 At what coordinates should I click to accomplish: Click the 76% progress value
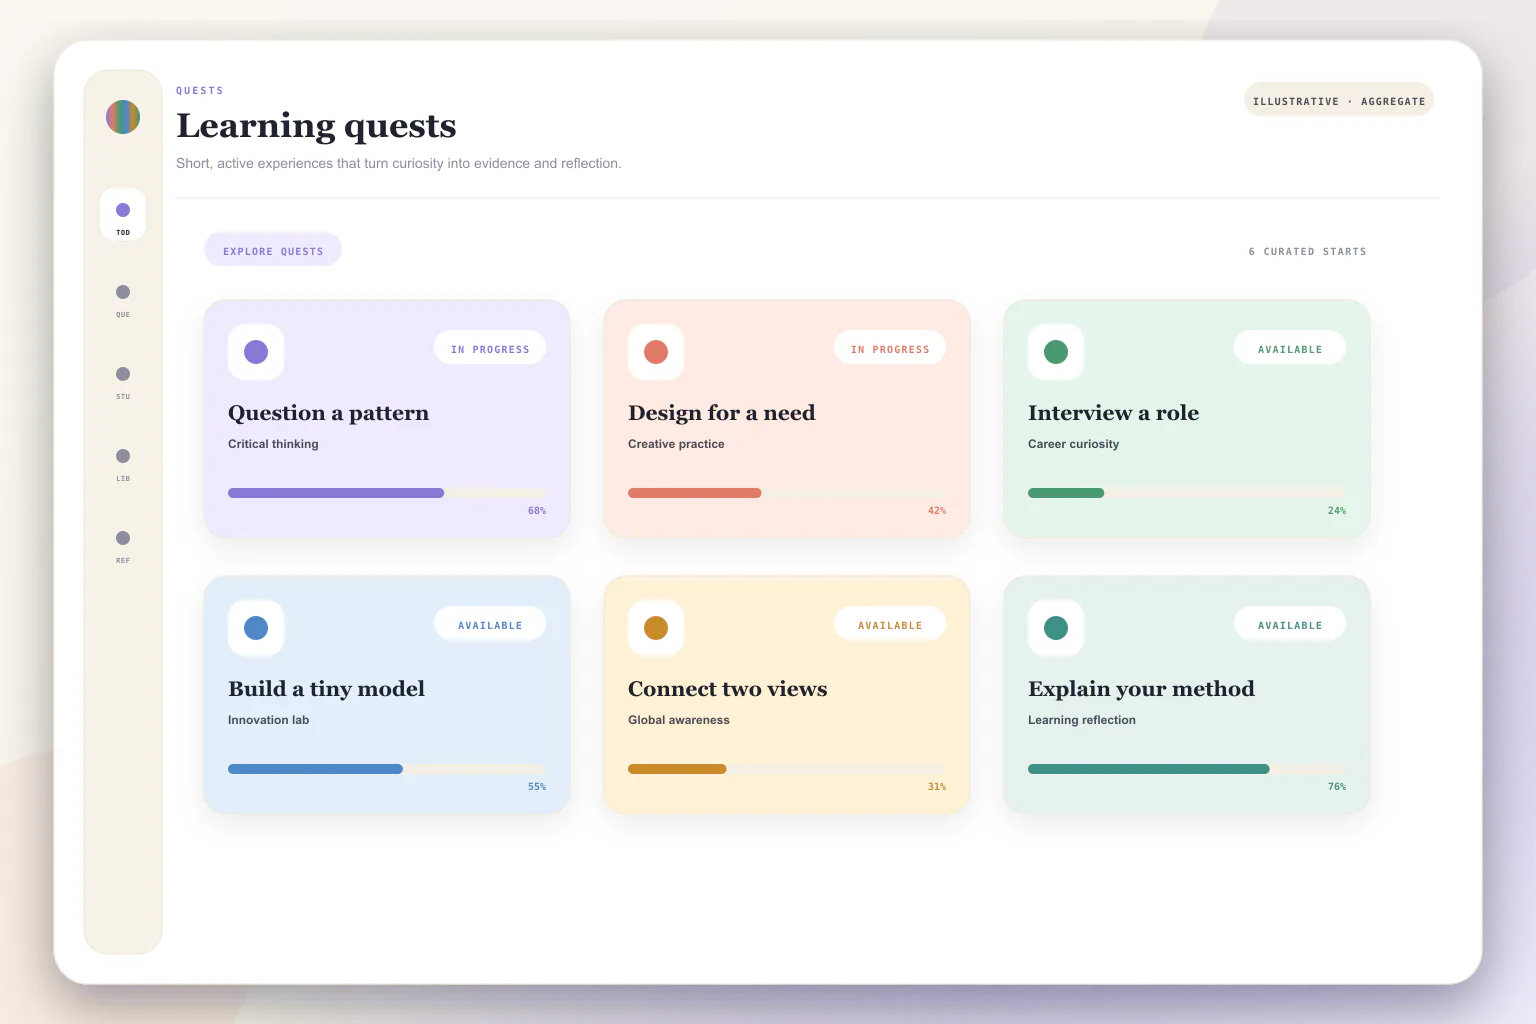coord(1337,787)
